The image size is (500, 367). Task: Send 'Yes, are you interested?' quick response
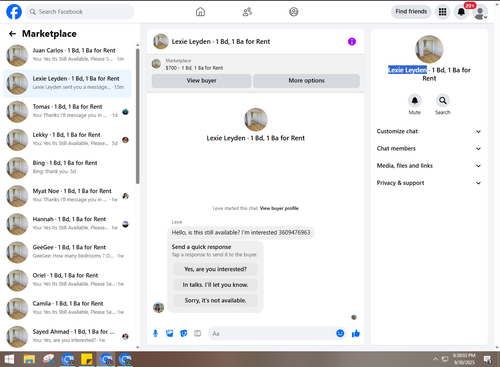[x=215, y=269]
